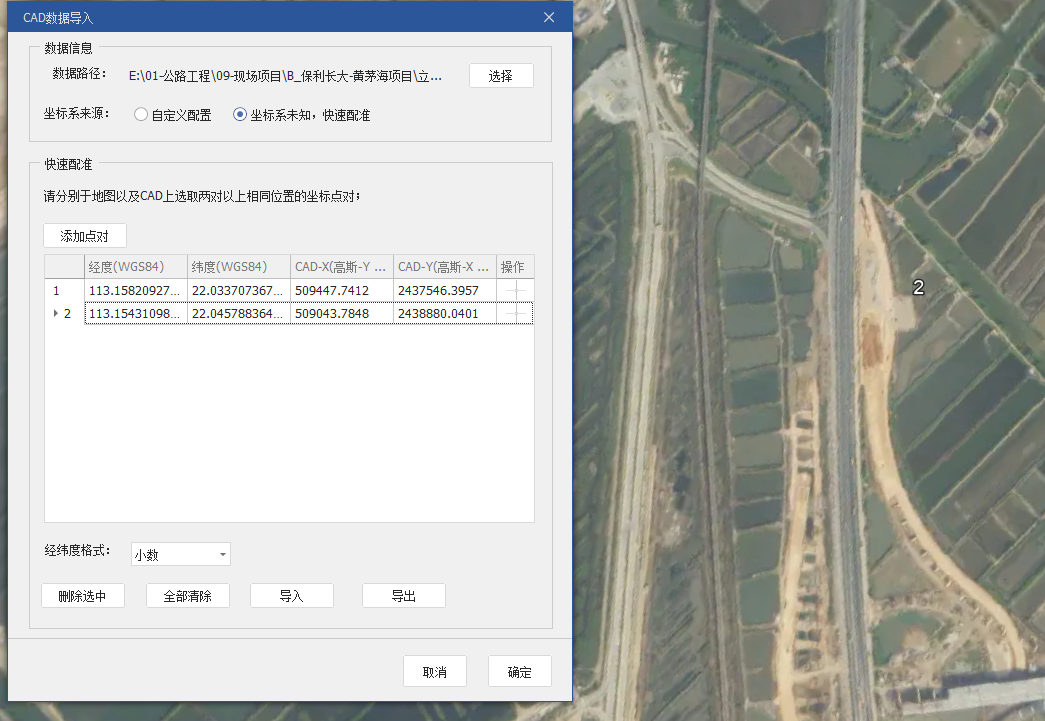Close the CAD数据导入 dialog
This screenshot has height=721, width=1045.
[548, 18]
